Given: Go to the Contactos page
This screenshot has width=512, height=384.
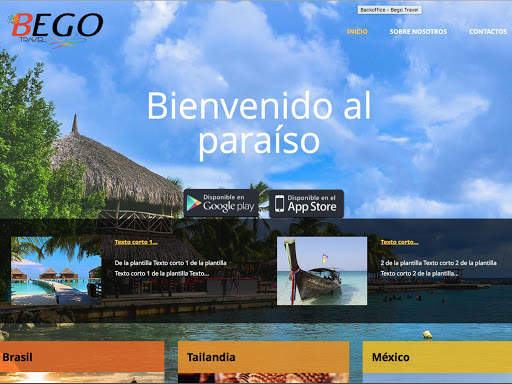Looking at the screenshot, I should 488,32.
